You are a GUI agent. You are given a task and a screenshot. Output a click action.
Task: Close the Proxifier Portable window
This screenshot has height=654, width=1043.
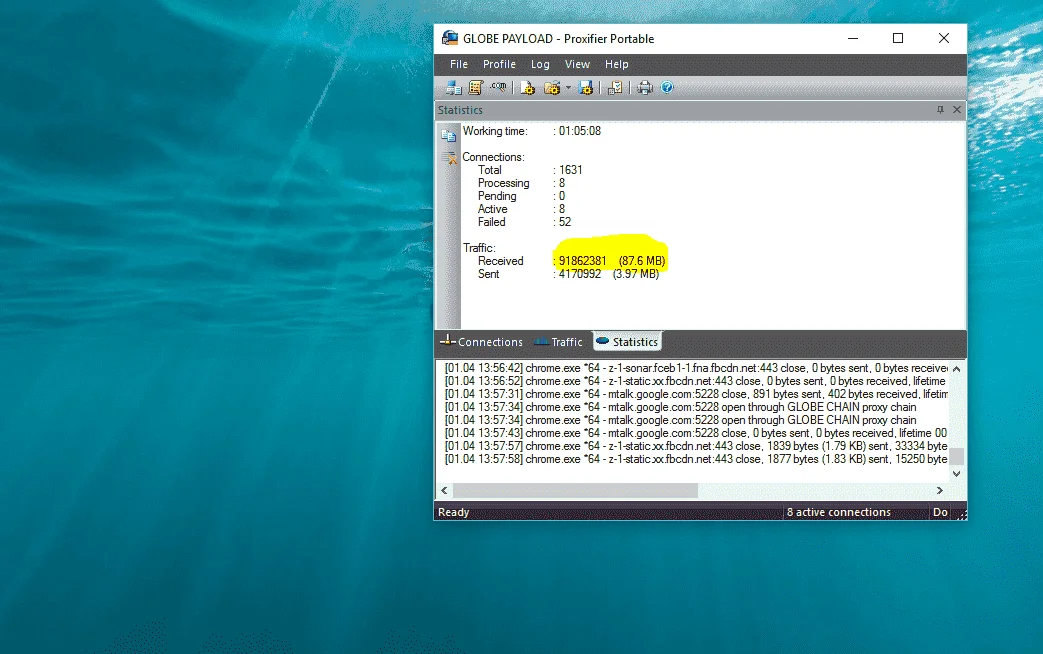[944, 39]
